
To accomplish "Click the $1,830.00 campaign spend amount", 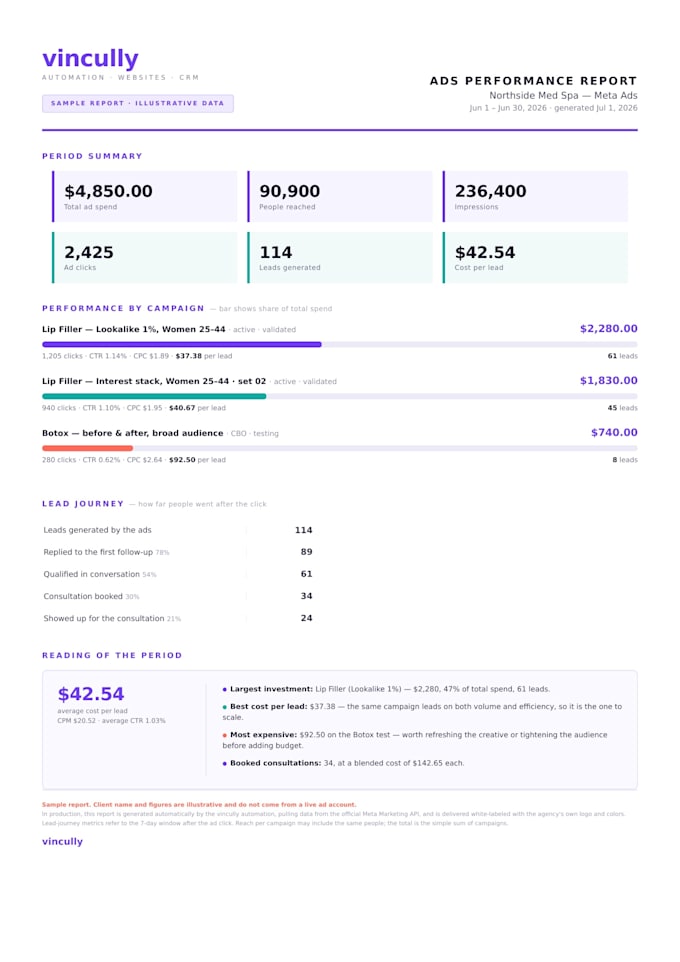I will pos(609,380).
